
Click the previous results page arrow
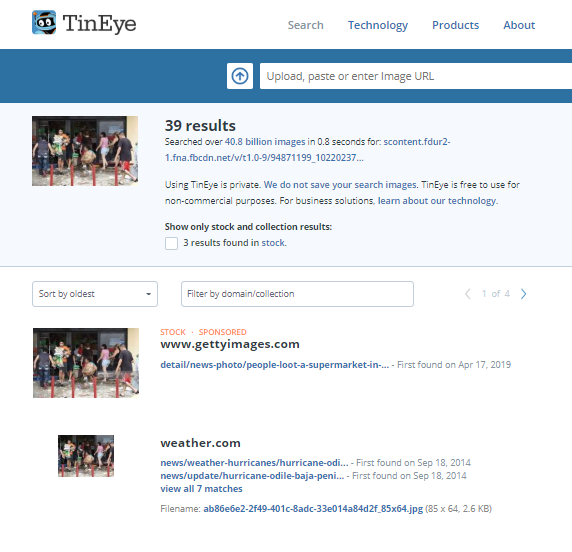pyautogui.click(x=468, y=294)
